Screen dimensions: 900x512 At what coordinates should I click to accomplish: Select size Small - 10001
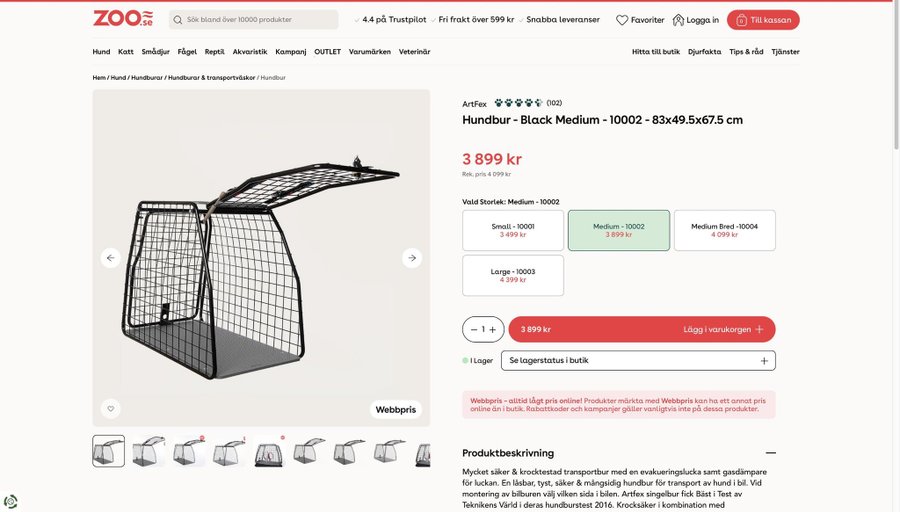(x=513, y=230)
